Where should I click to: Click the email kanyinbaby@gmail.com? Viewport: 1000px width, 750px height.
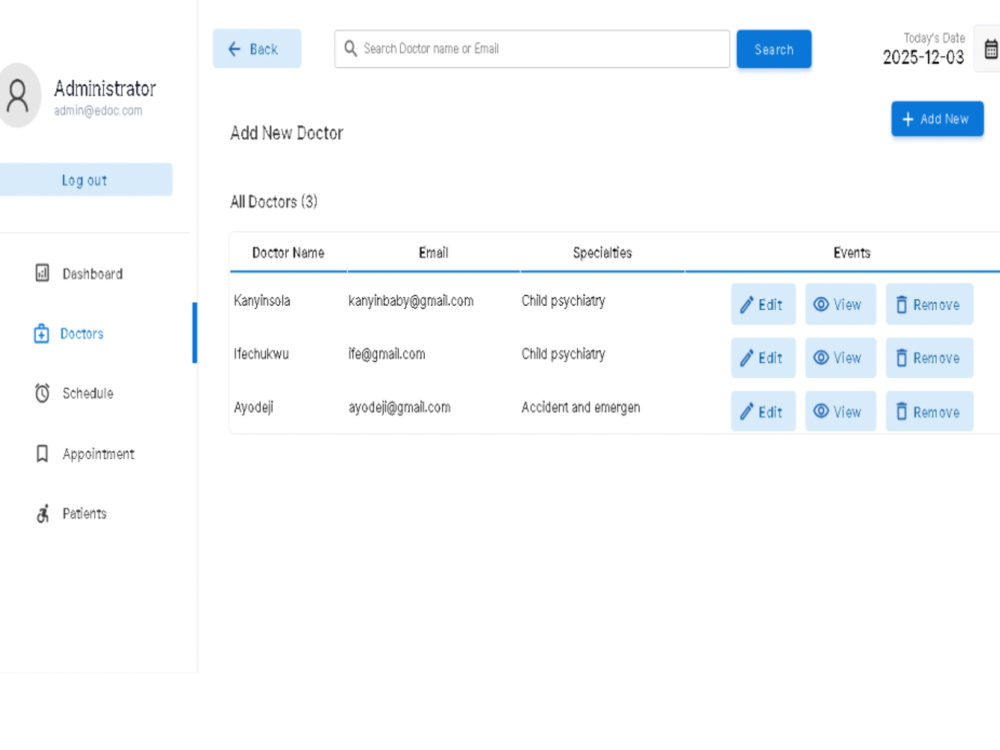411,300
